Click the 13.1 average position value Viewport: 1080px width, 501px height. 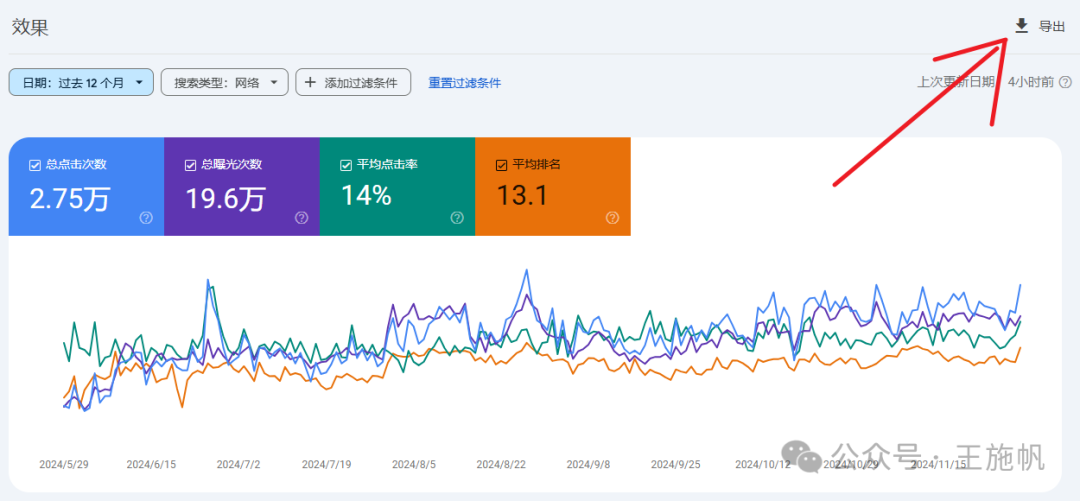pyautogui.click(x=522, y=196)
